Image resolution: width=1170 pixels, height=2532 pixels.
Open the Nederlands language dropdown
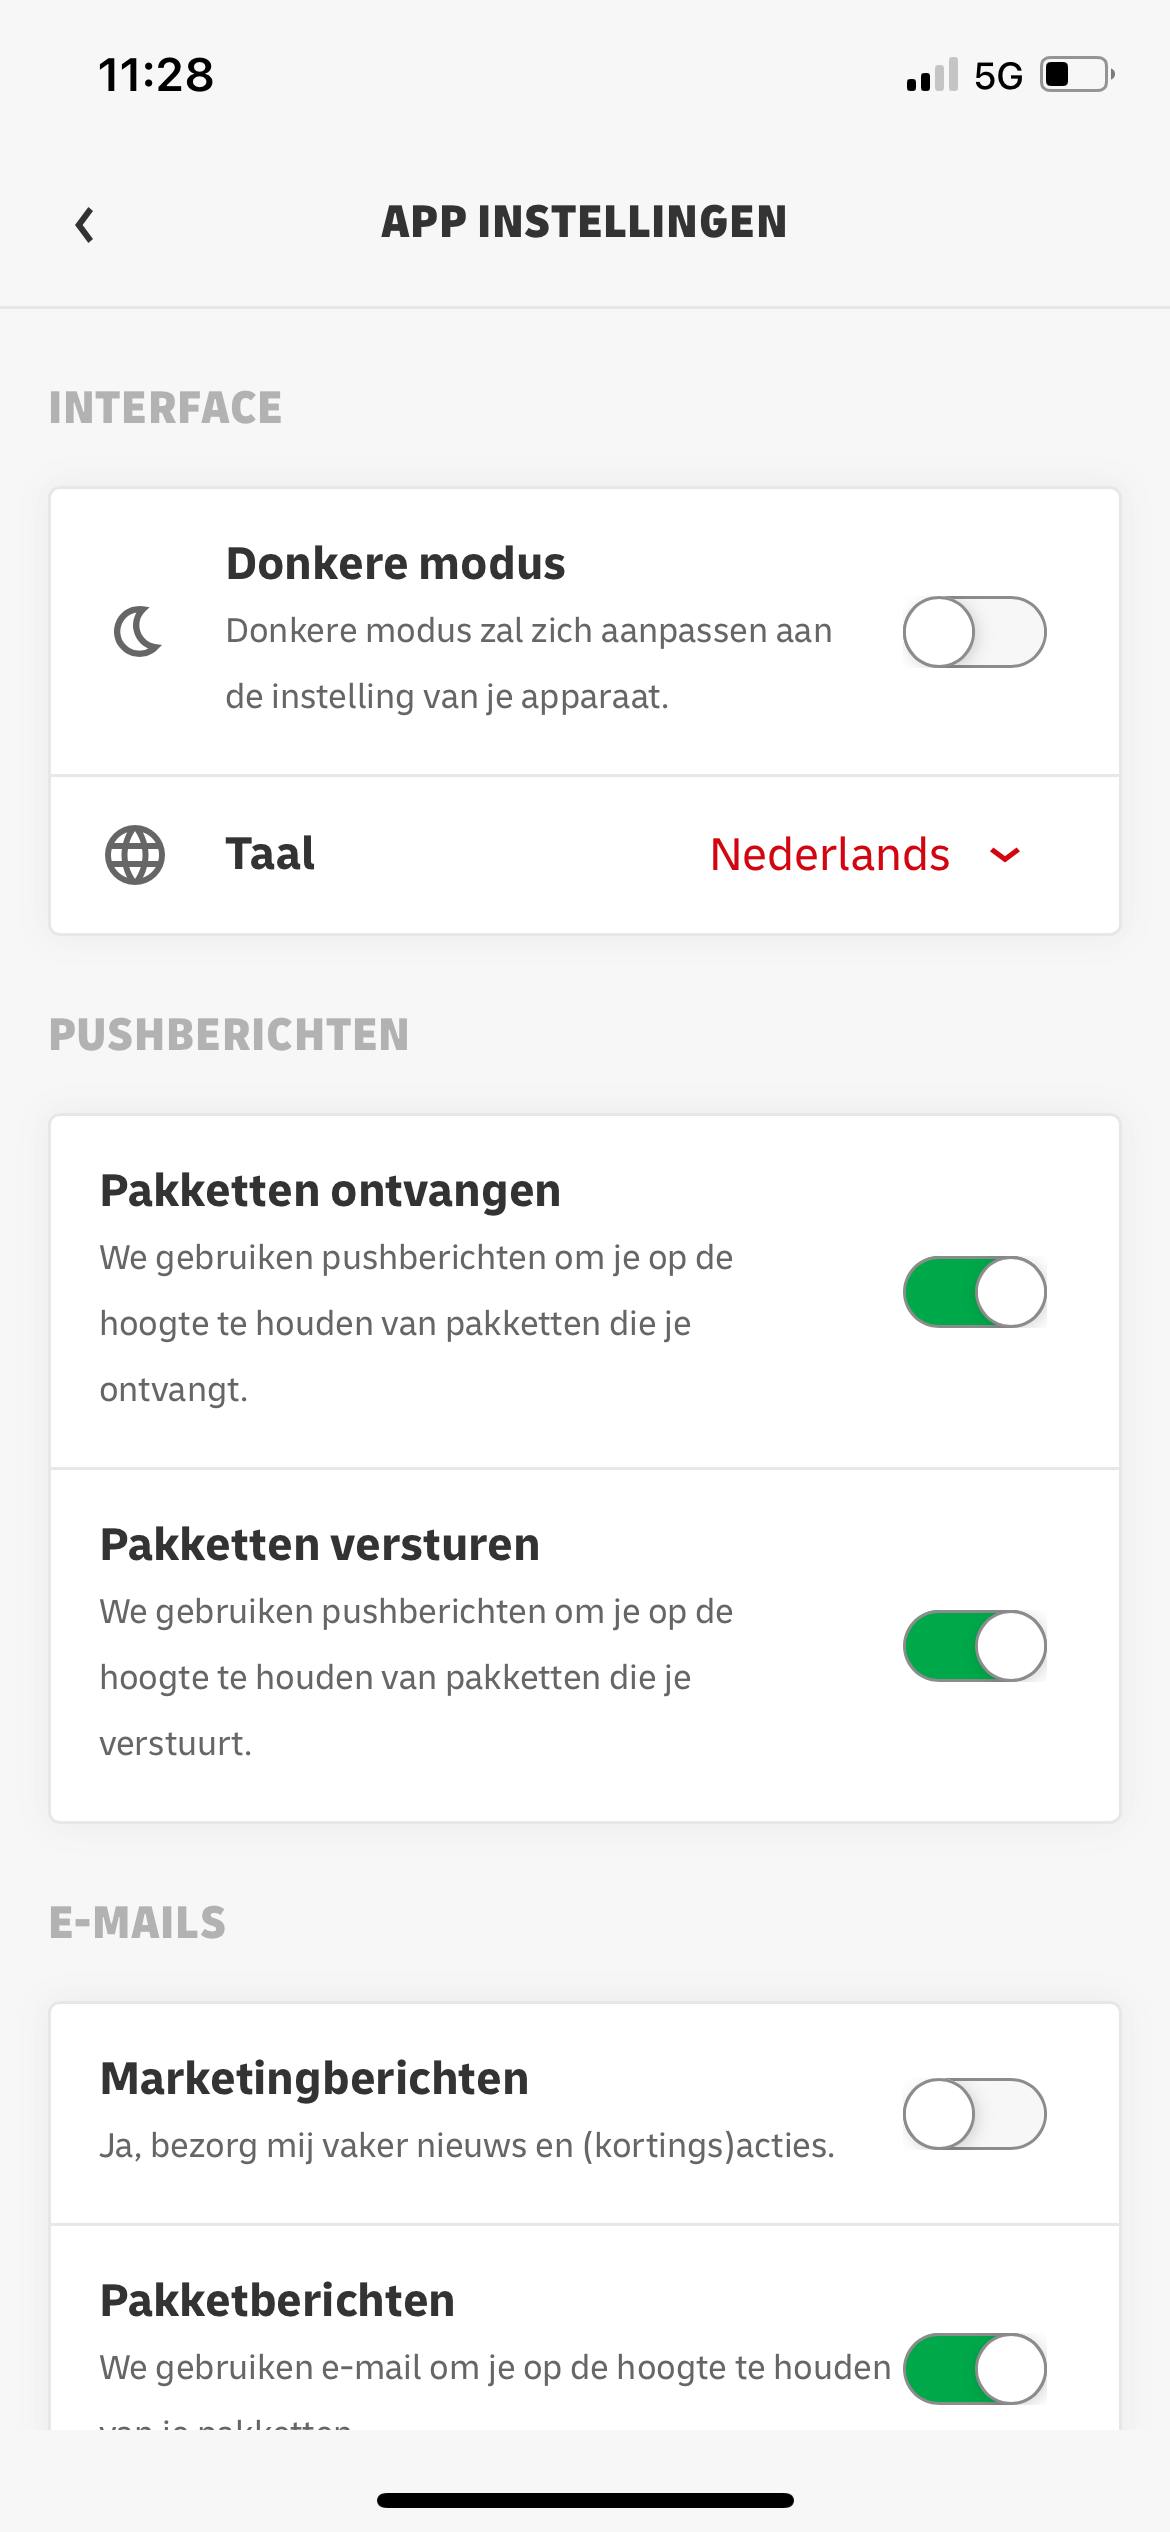coord(830,855)
